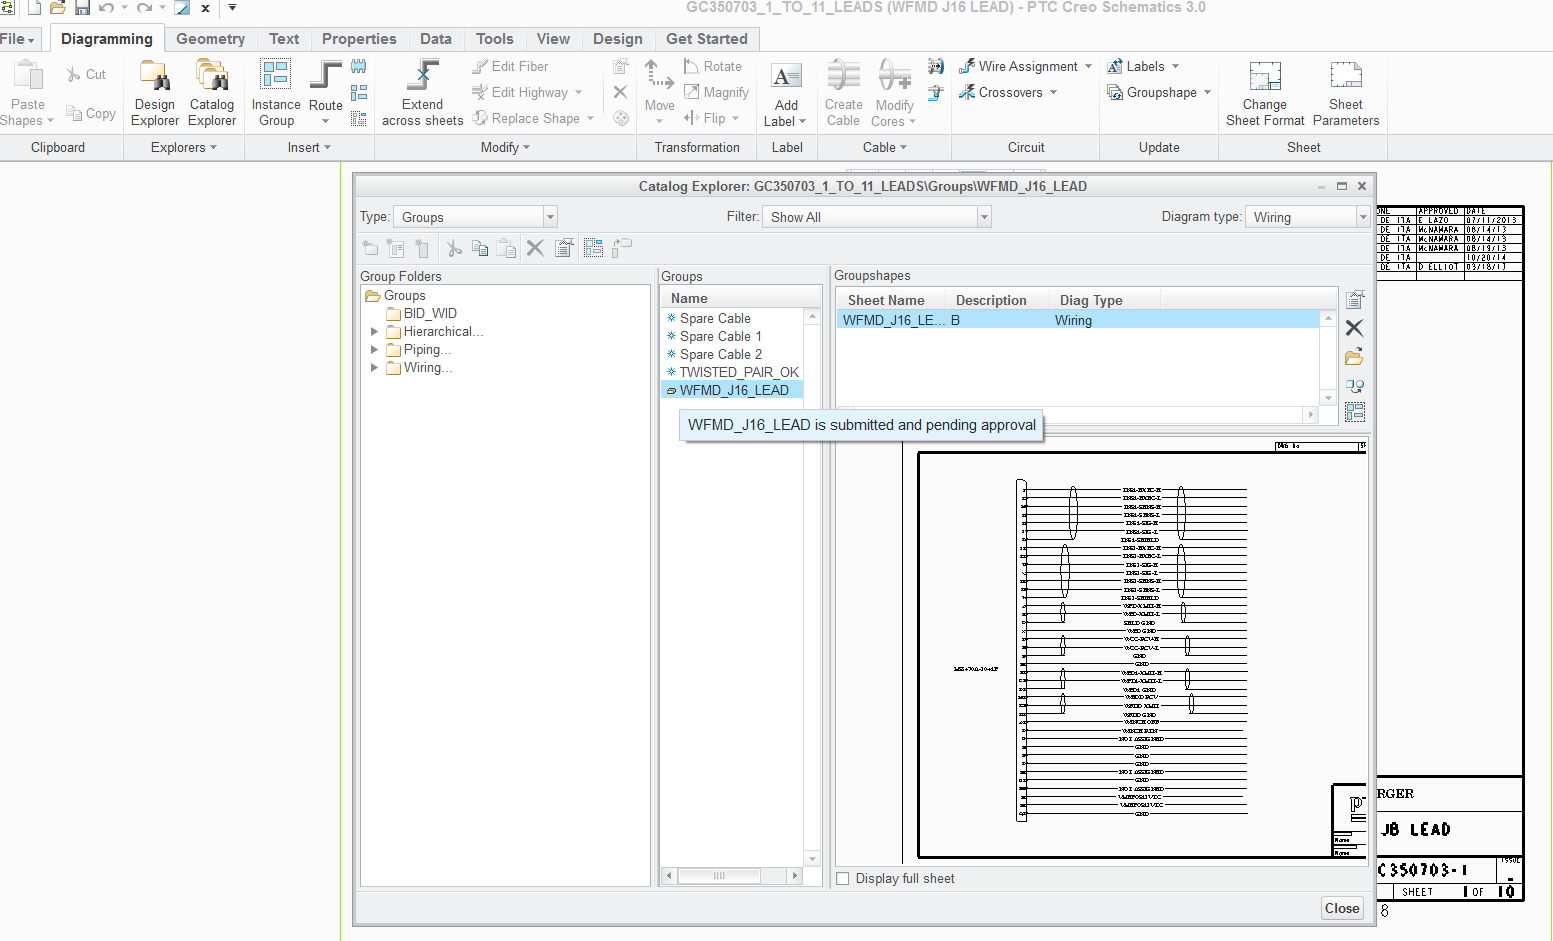Select the WFMD_J16_LEAD group
This screenshot has width=1553, height=941.
click(x=733, y=391)
